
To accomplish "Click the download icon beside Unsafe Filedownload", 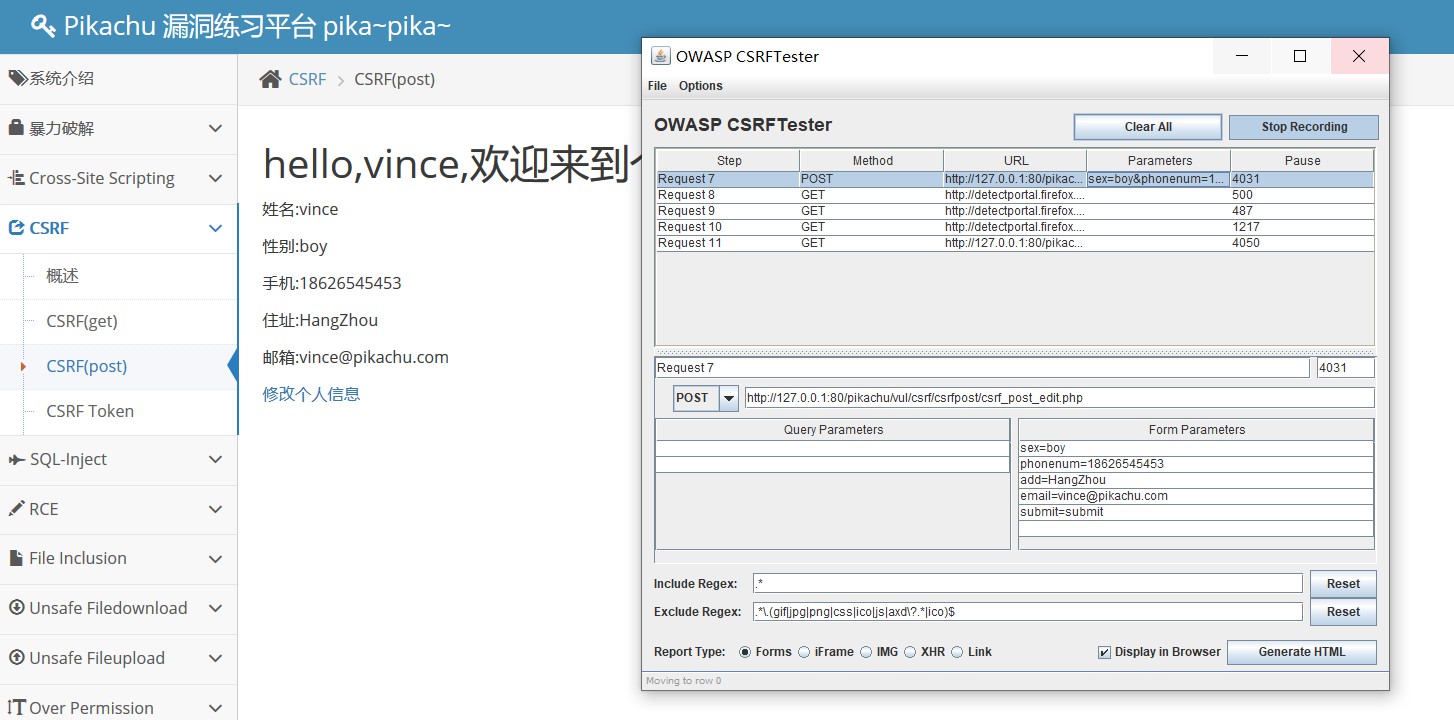I will pyautogui.click(x=16, y=608).
